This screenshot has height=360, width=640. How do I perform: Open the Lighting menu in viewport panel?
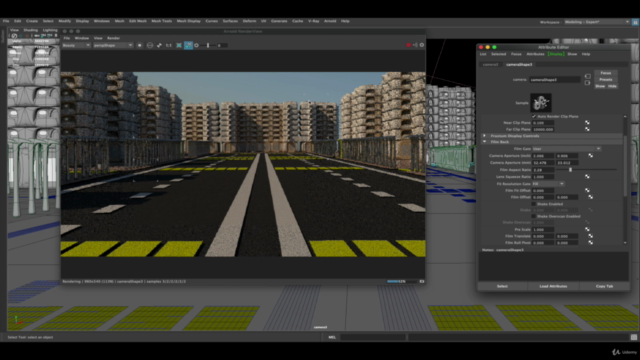[50, 30]
